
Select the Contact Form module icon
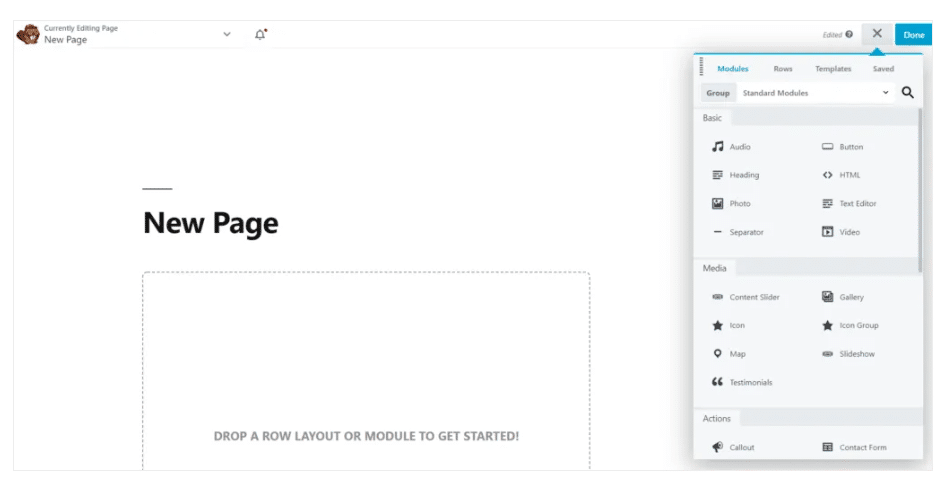tap(827, 447)
